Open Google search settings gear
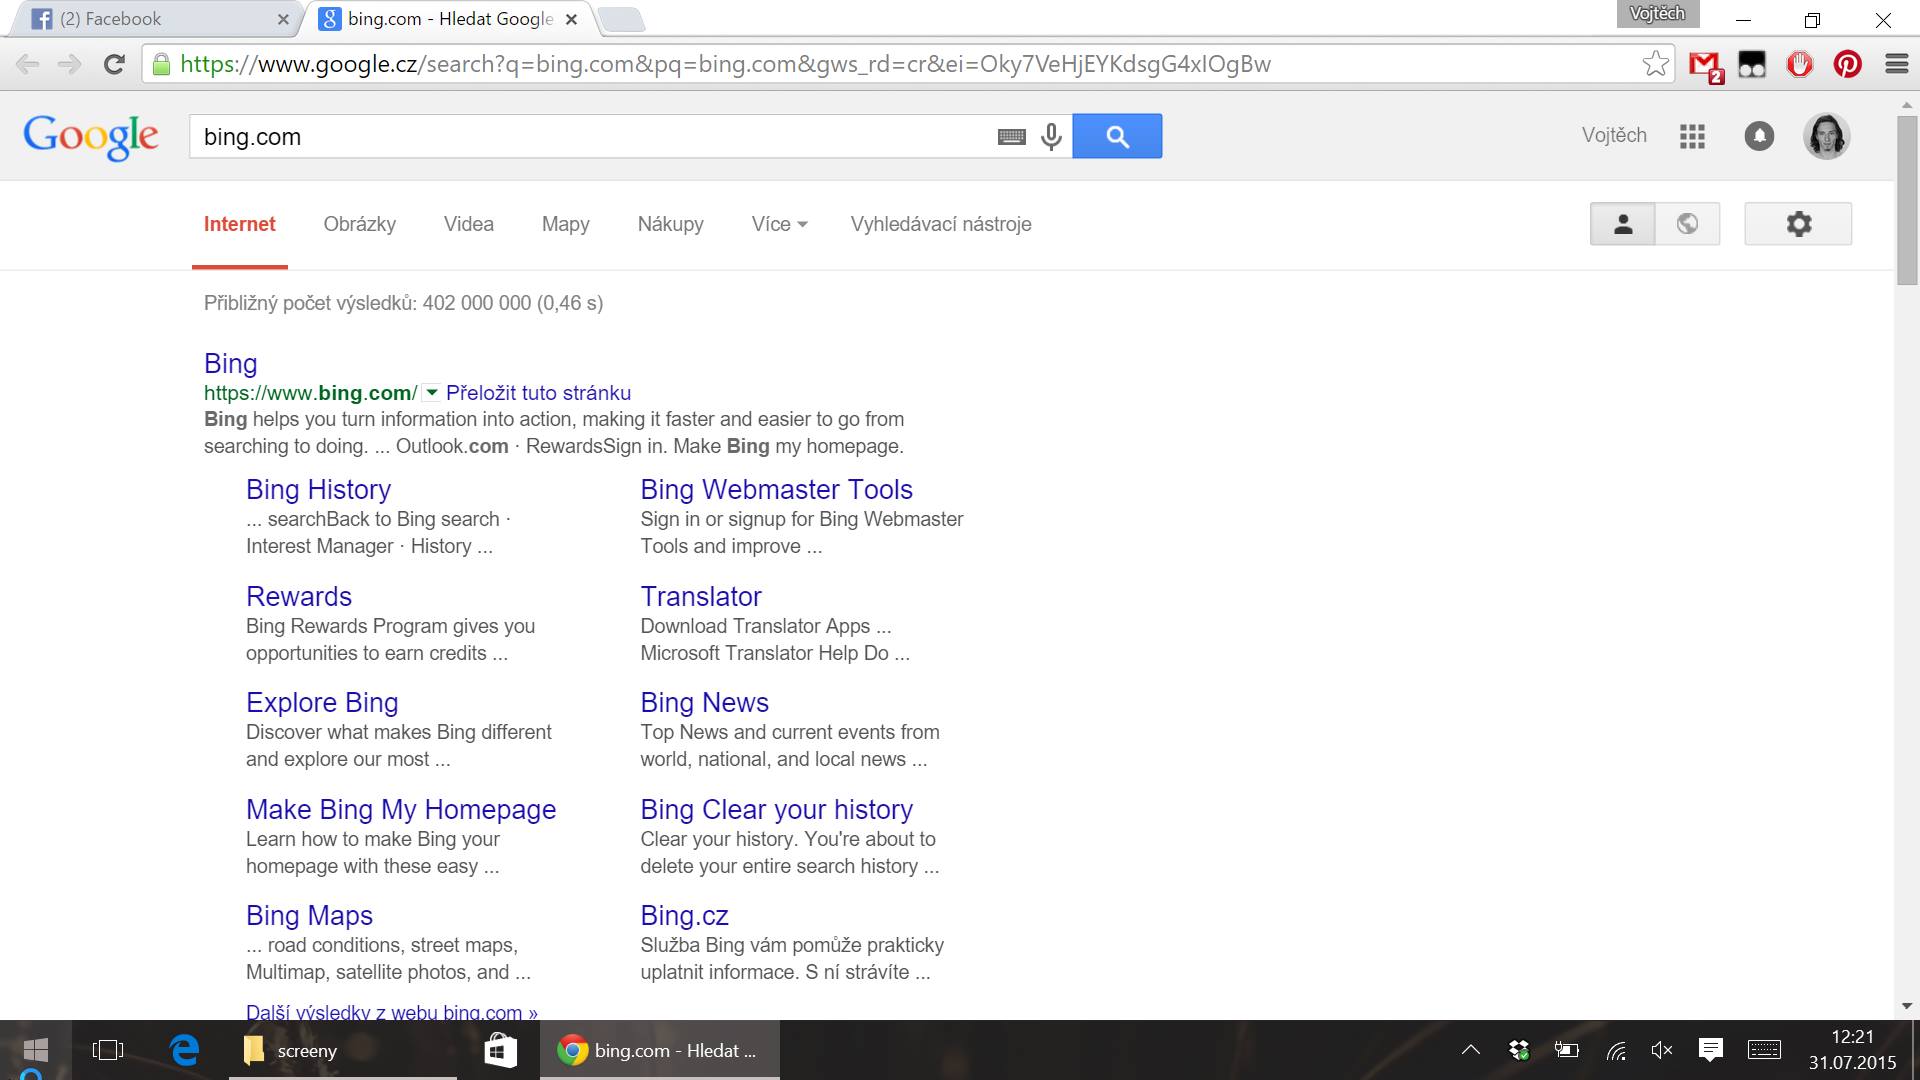This screenshot has height=1080, width=1920. 1798,224
